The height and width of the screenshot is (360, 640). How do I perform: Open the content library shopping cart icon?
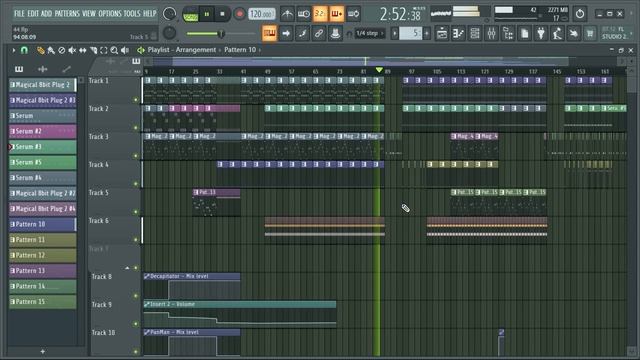point(590,33)
